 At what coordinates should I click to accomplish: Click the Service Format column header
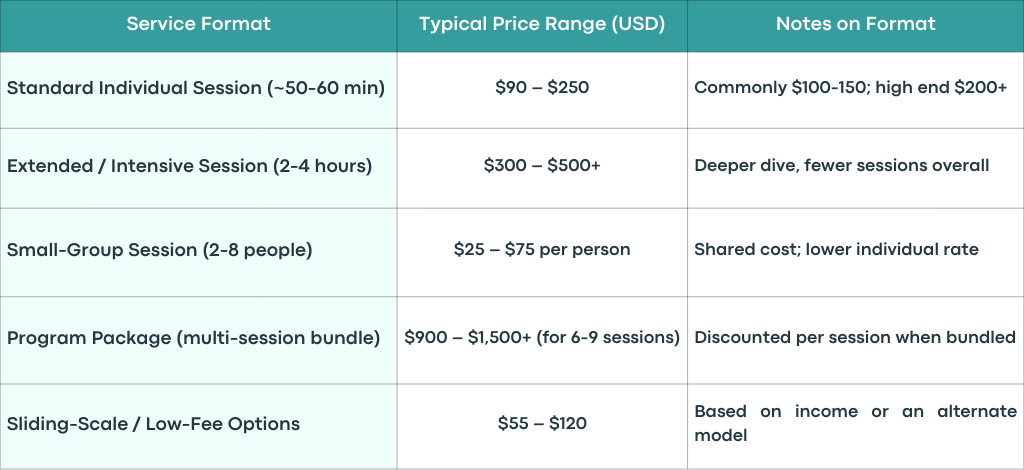tap(198, 24)
